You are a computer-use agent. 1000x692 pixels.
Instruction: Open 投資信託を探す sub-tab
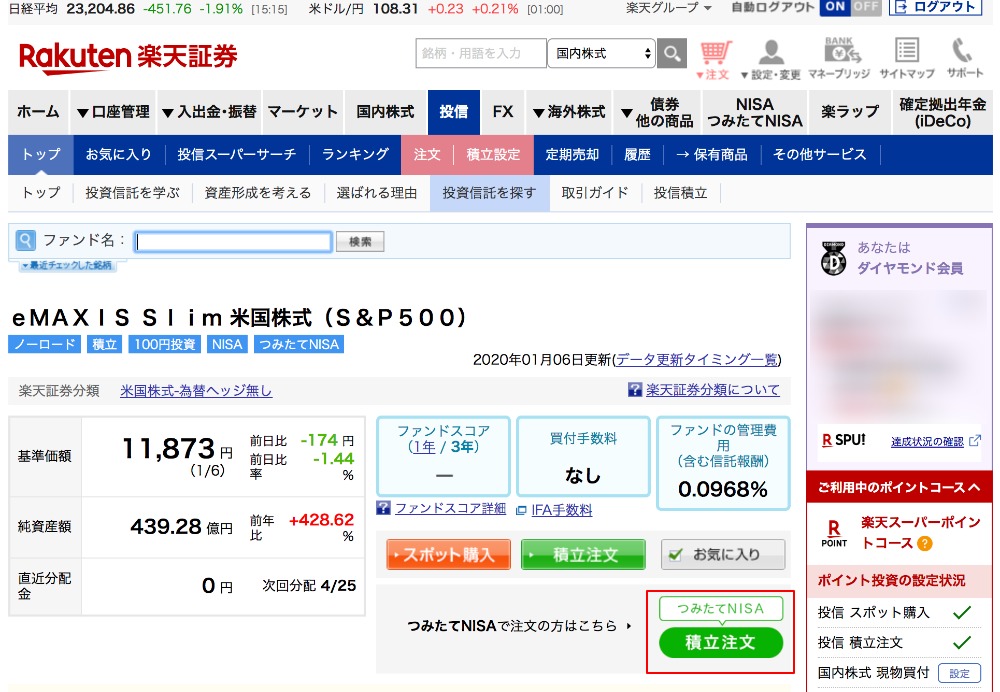coord(489,193)
